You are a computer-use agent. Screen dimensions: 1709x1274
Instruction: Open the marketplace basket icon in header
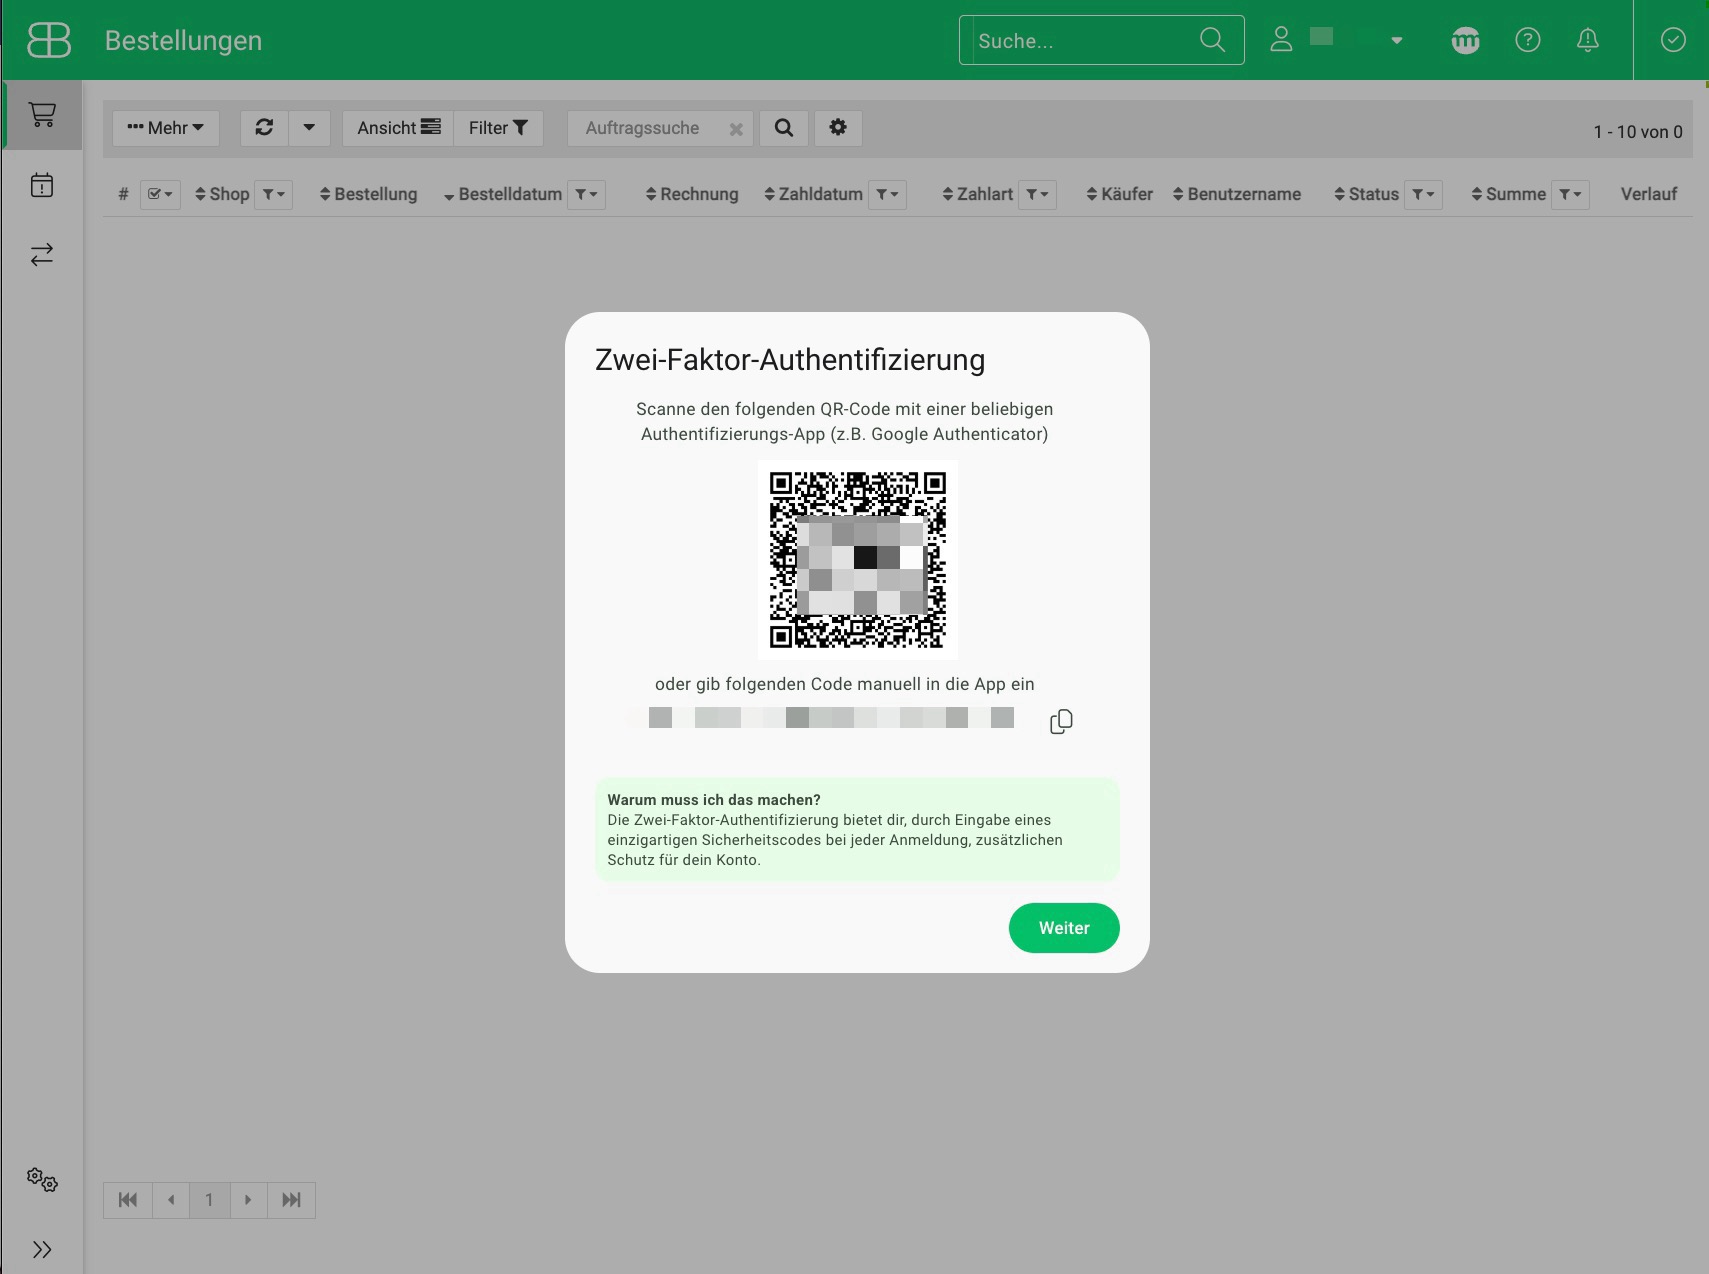point(1465,40)
